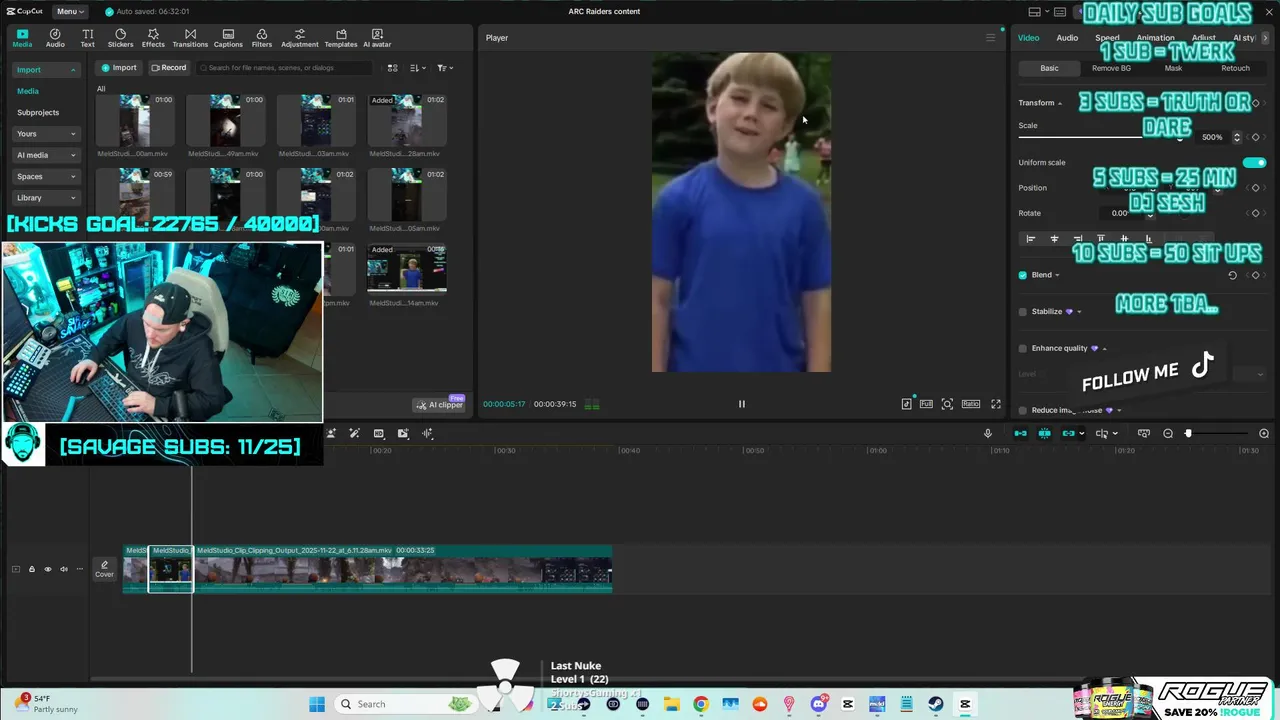Select the Basic sub-tab
This screenshot has width=1280, height=720.
pos(1049,68)
